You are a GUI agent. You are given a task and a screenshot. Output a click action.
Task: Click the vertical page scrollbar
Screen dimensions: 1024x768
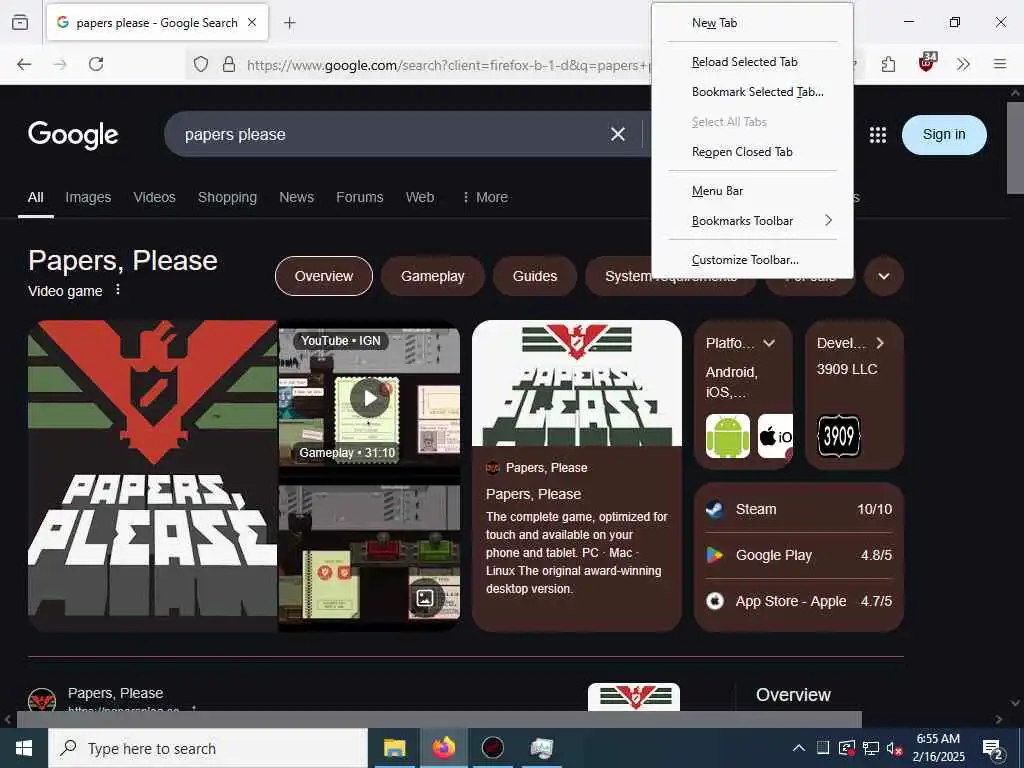[1015, 147]
